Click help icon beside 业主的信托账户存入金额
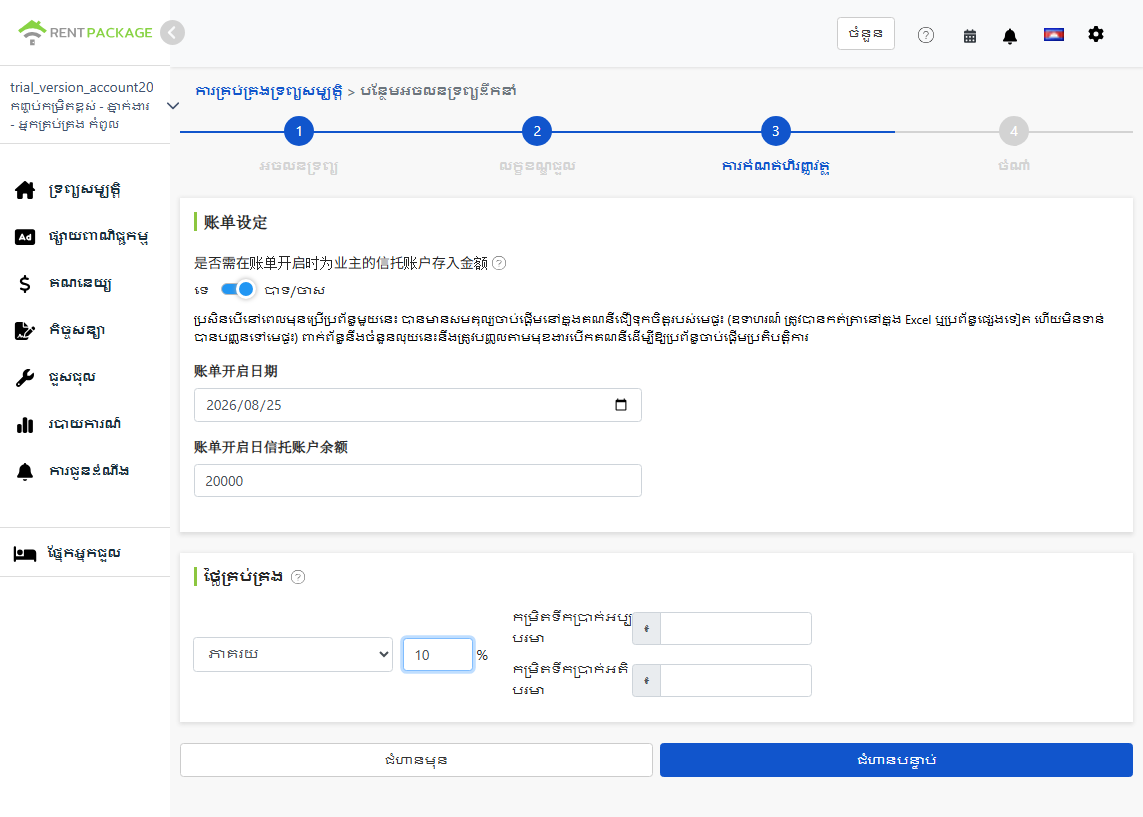This screenshot has width=1143, height=817. (499, 263)
